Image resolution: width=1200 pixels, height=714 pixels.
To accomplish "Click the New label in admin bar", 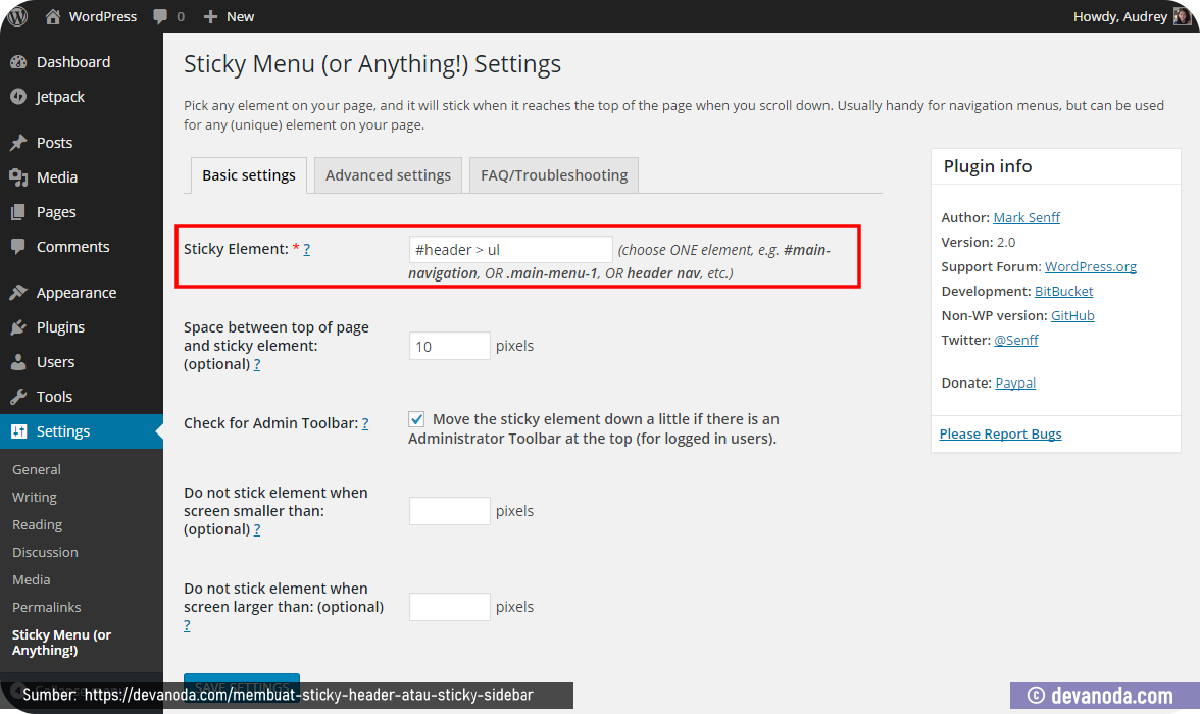I will pyautogui.click(x=240, y=16).
